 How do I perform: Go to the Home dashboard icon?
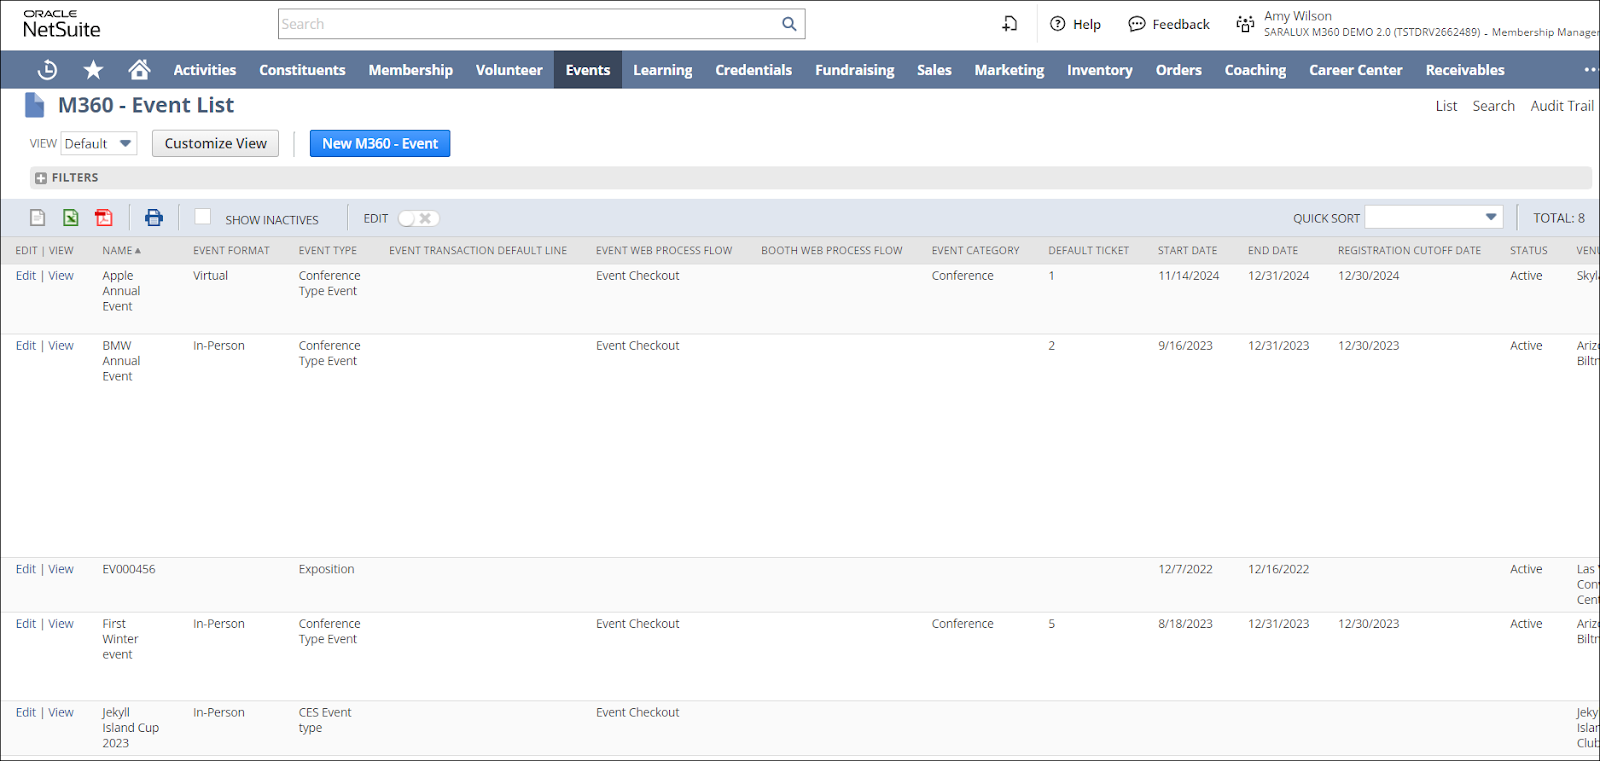(139, 70)
